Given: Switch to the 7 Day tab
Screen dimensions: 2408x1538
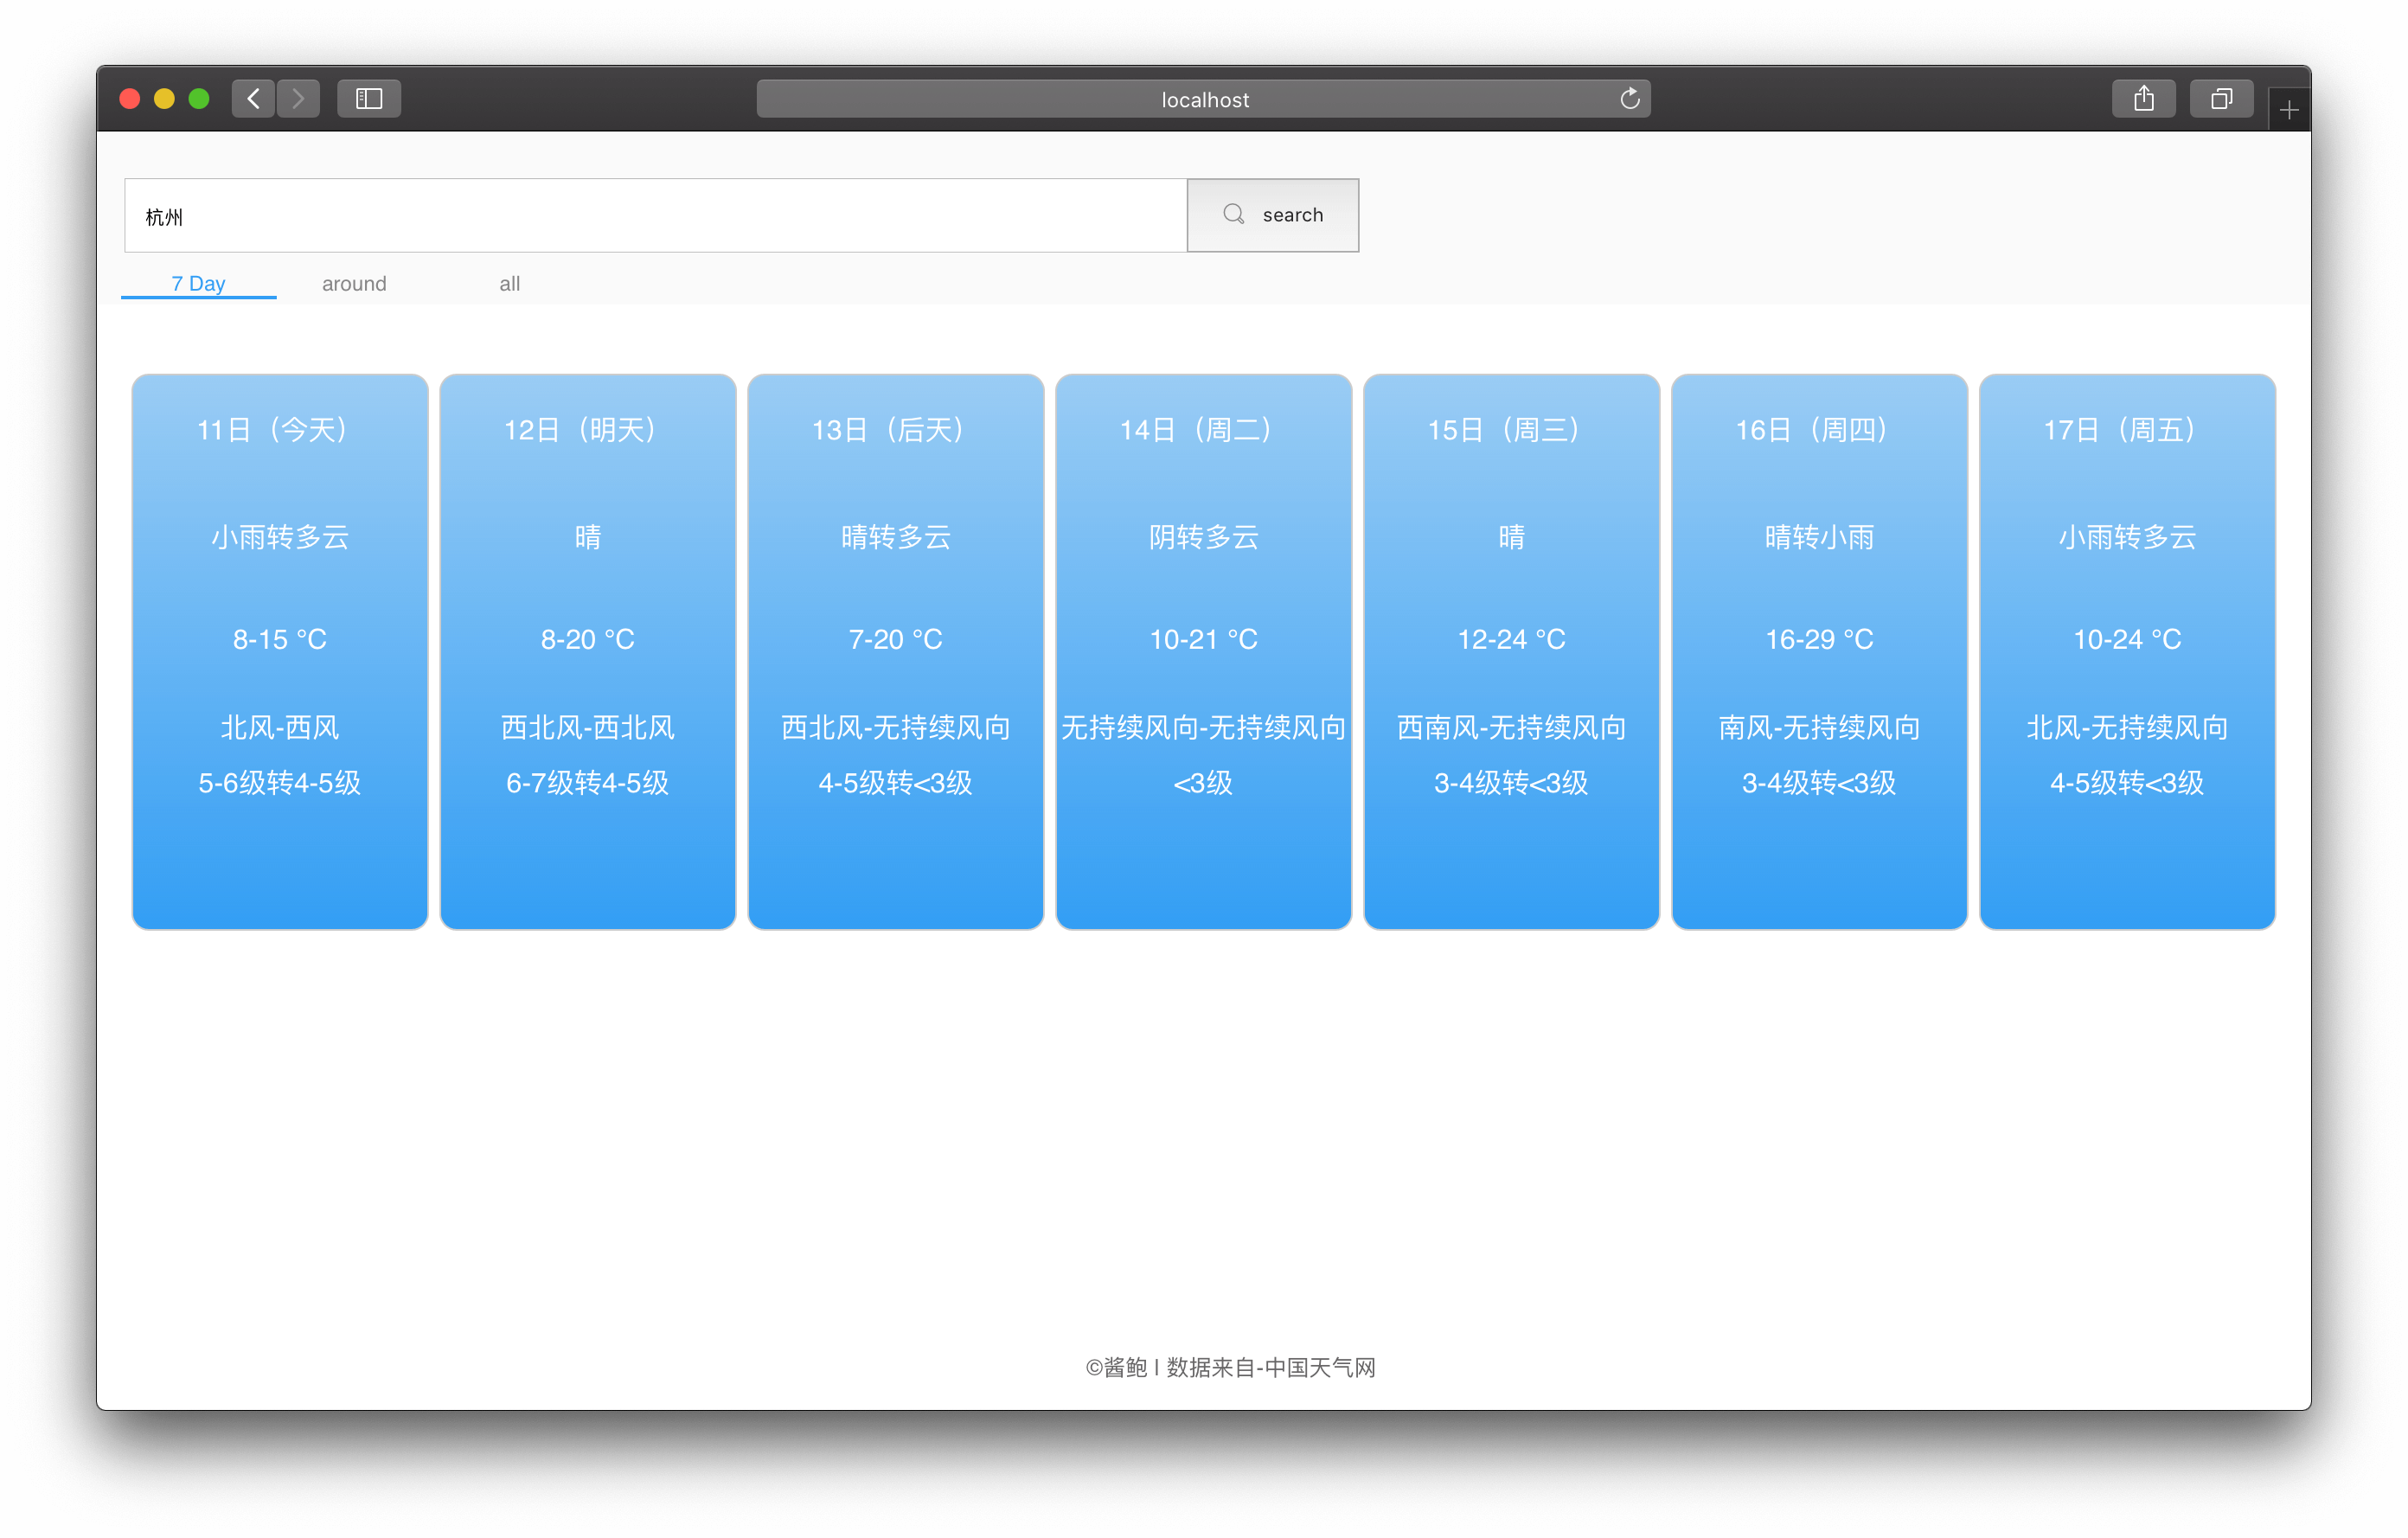Looking at the screenshot, I should (x=198, y=283).
